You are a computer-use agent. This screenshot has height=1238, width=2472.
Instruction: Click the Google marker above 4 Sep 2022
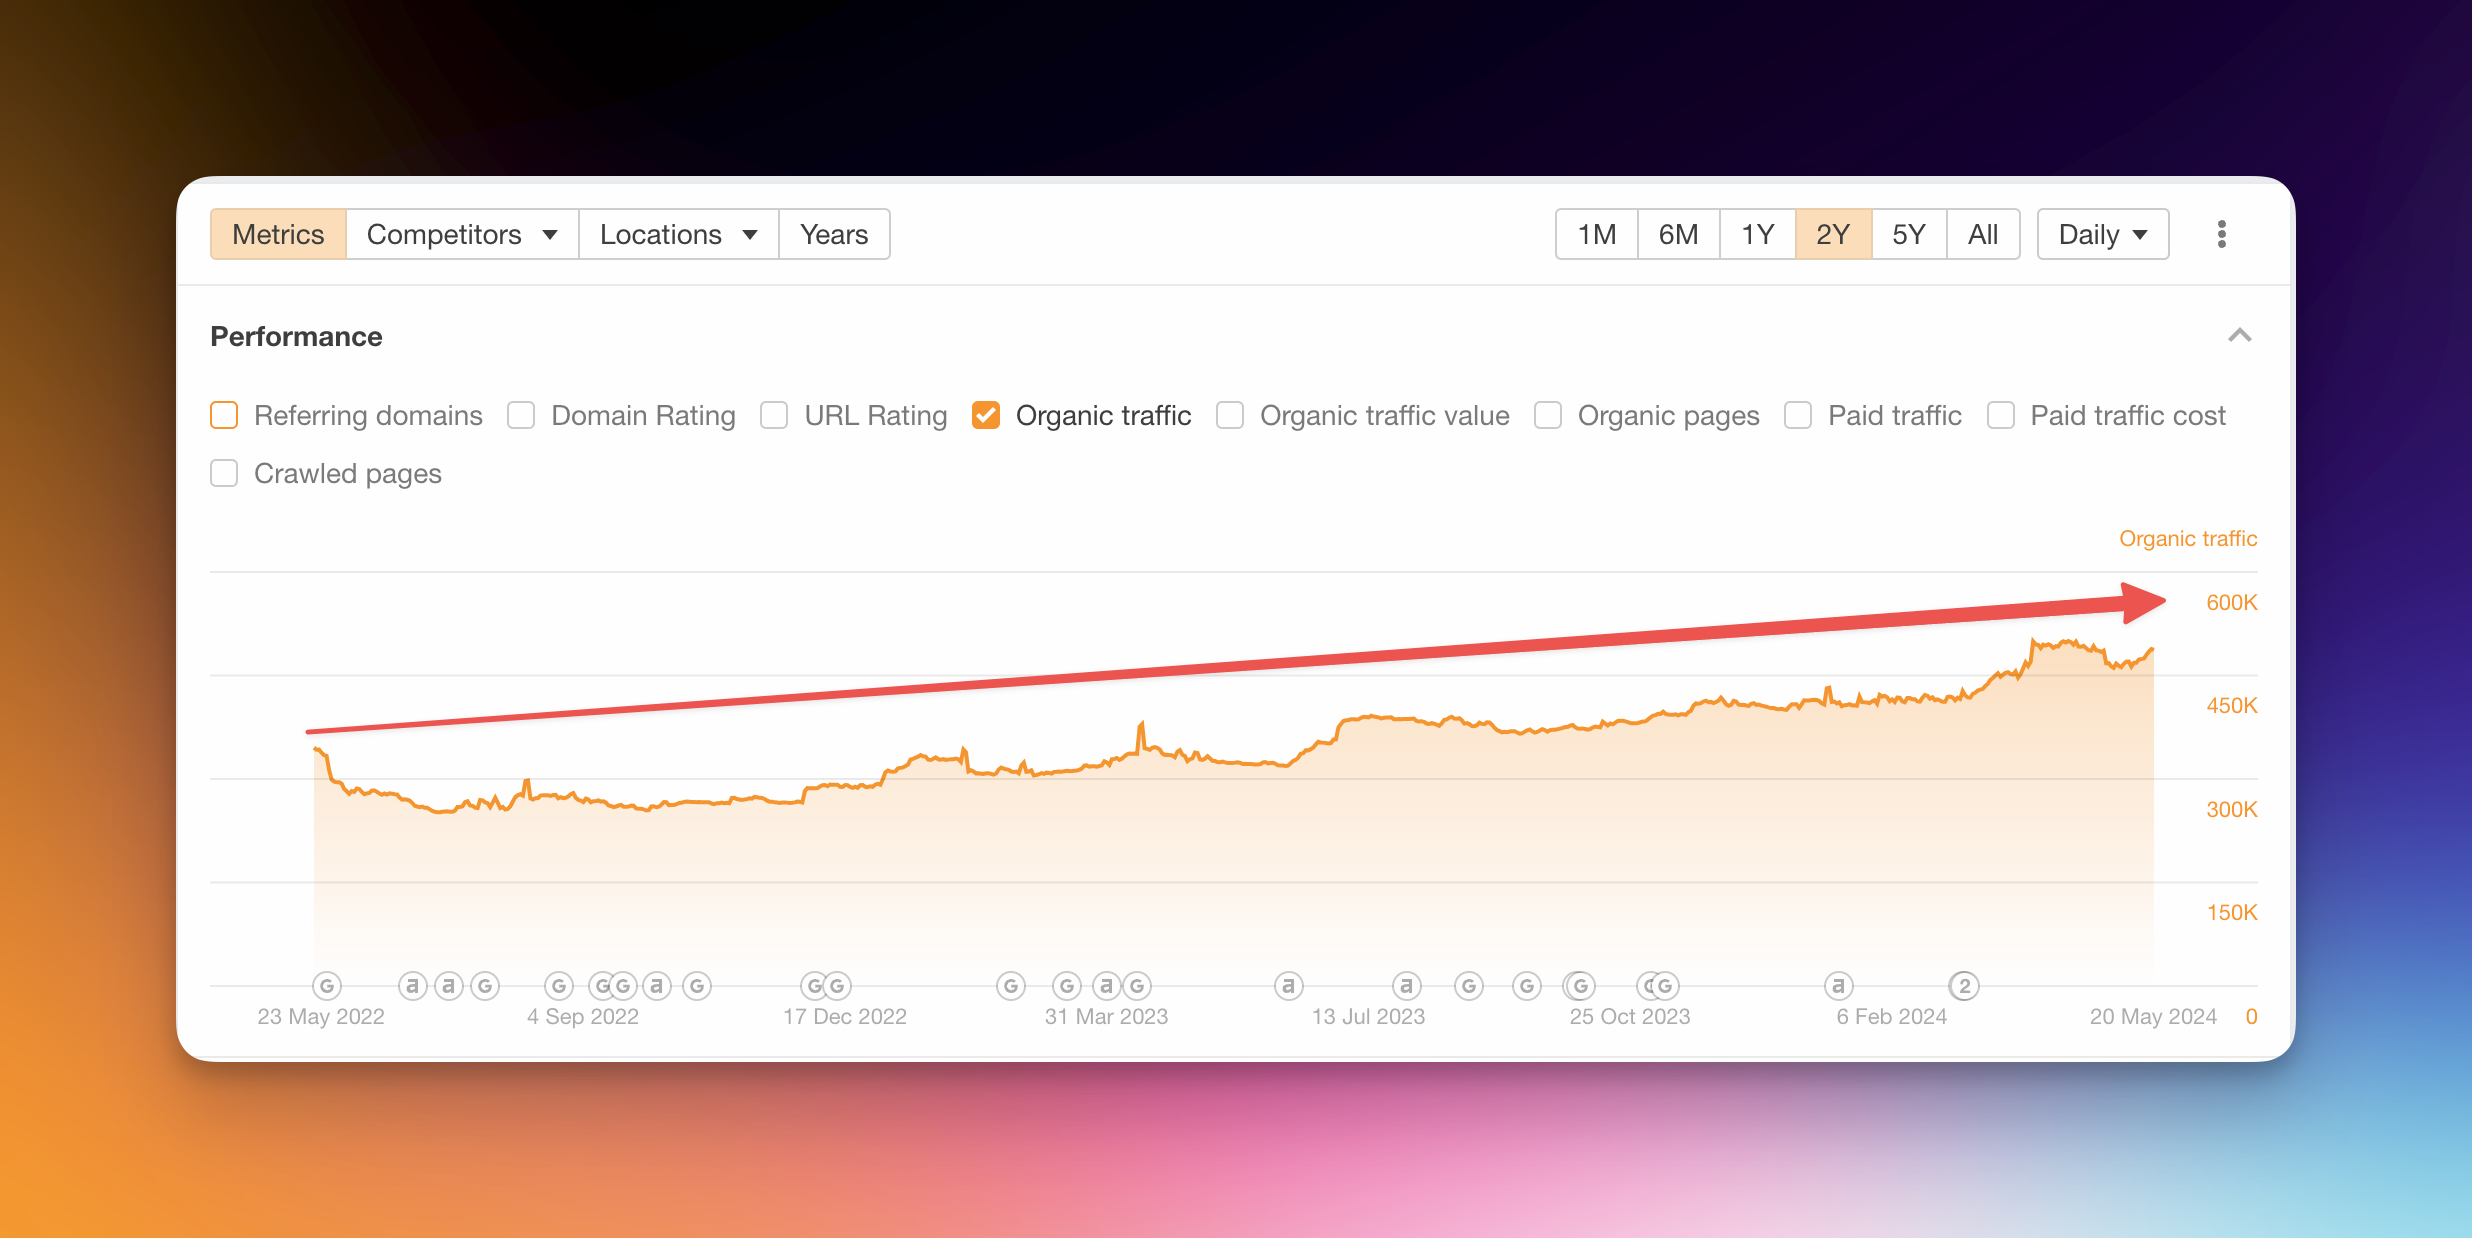pos(559,986)
